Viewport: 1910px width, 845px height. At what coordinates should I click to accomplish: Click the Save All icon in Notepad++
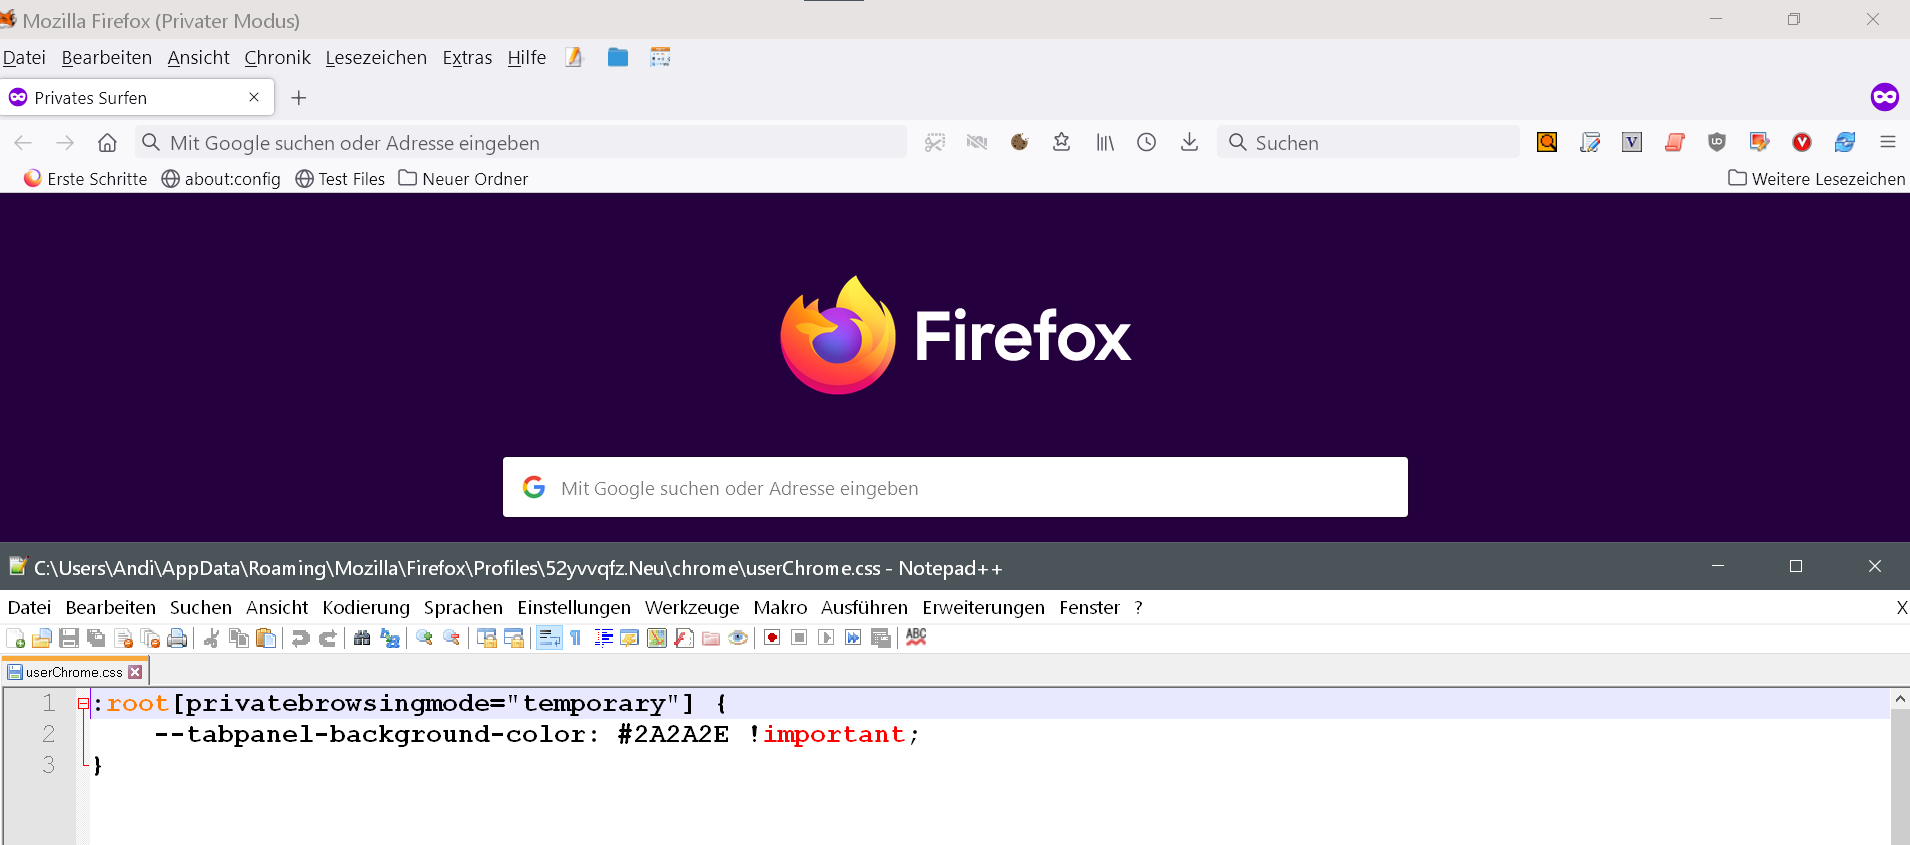click(96, 638)
